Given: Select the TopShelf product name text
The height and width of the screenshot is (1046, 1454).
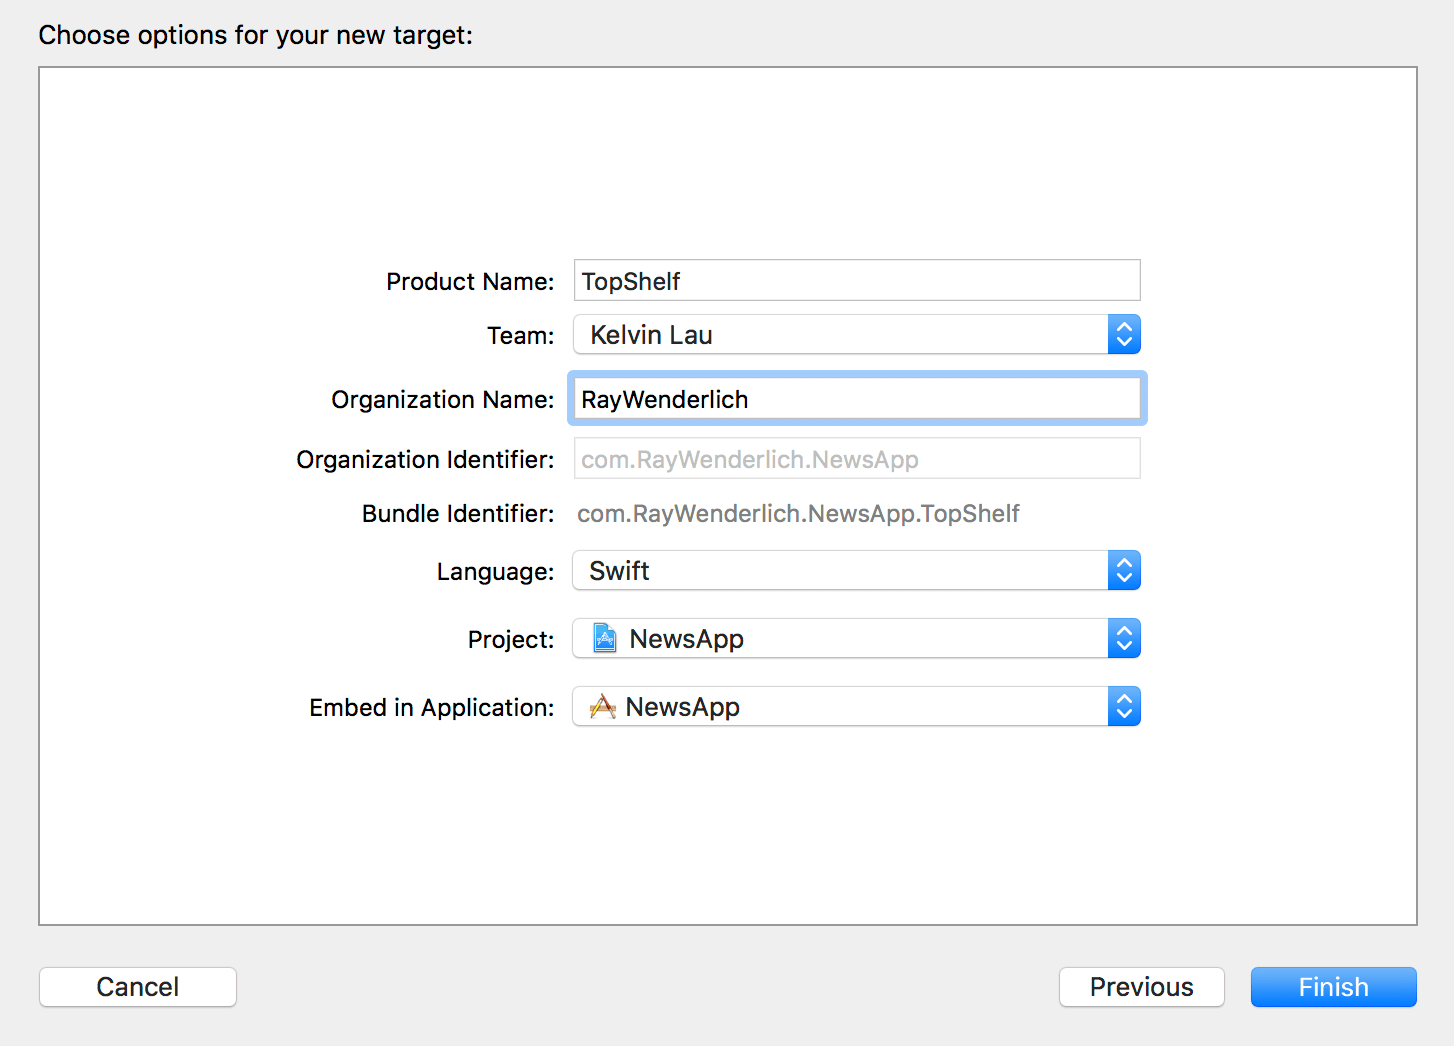Looking at the screenshot, I should tap(630, 280).
